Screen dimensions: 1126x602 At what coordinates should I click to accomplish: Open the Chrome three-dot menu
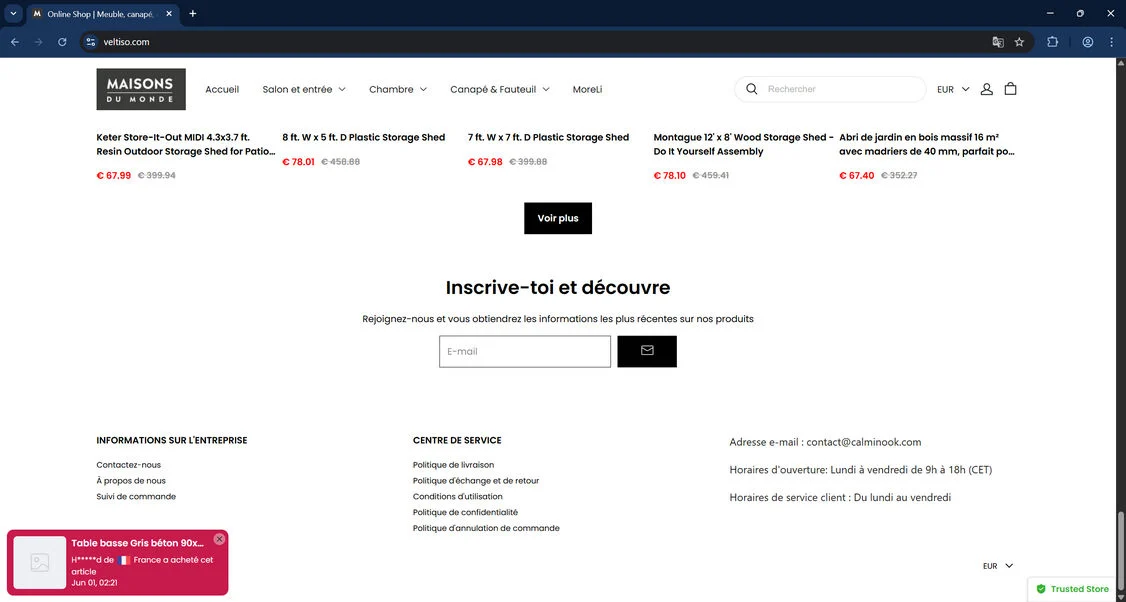tap(1111, 42)
